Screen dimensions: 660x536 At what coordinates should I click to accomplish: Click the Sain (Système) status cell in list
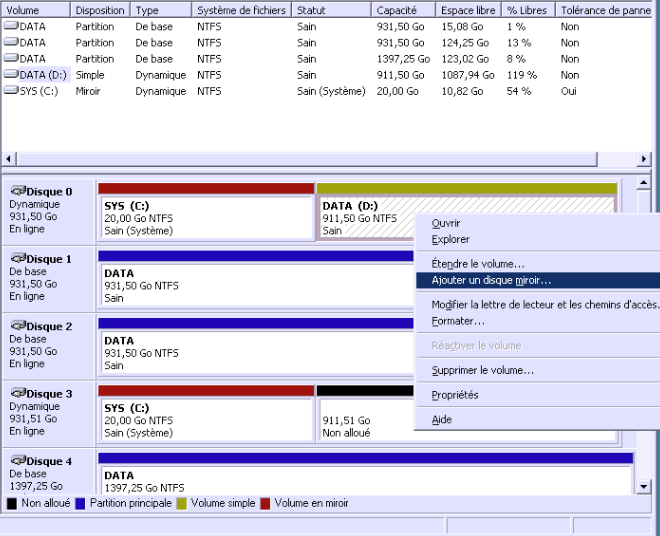(x=331, y=91)
